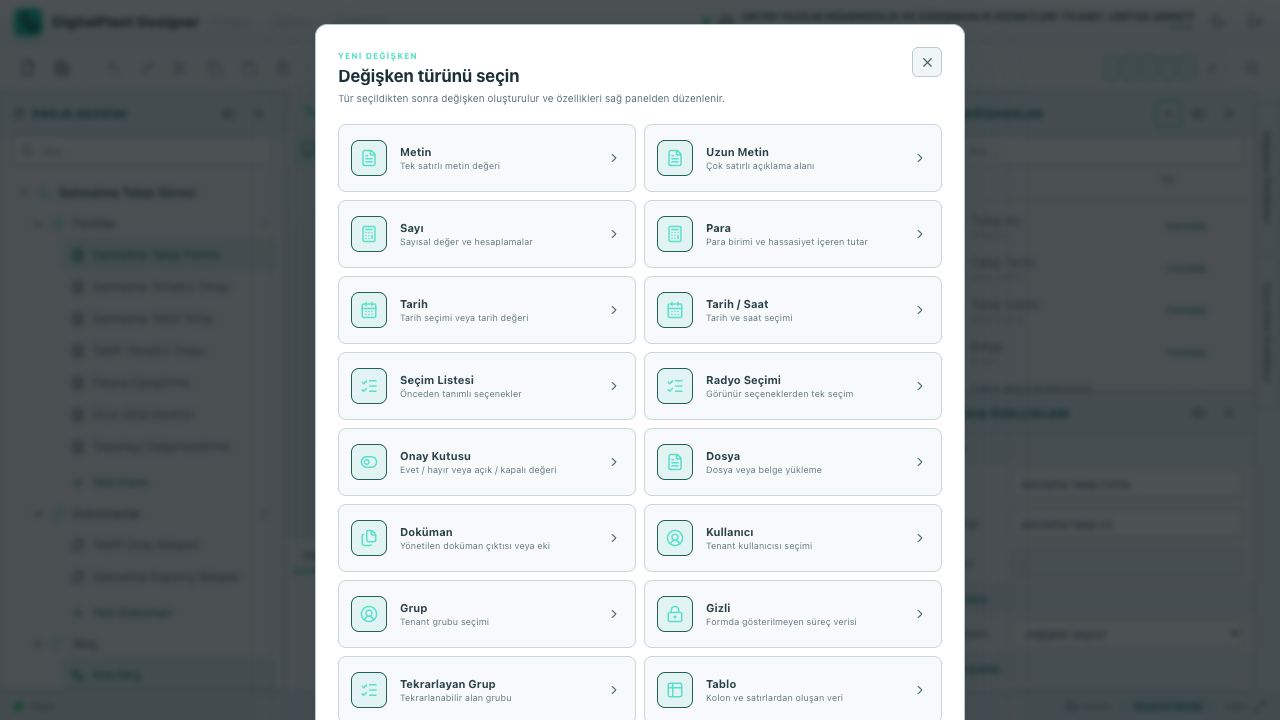Screen dimensions: 1280x720
Task: Select the Tarih / Saat option
Action: point(793,310)
